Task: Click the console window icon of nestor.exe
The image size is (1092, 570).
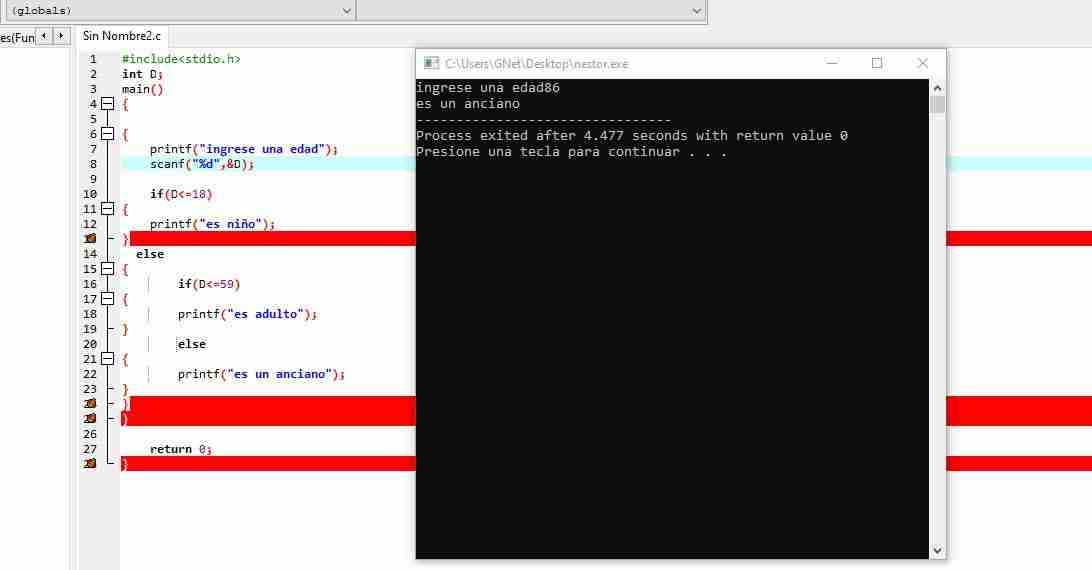Action: pyautogui.click(x=431, y=63)
